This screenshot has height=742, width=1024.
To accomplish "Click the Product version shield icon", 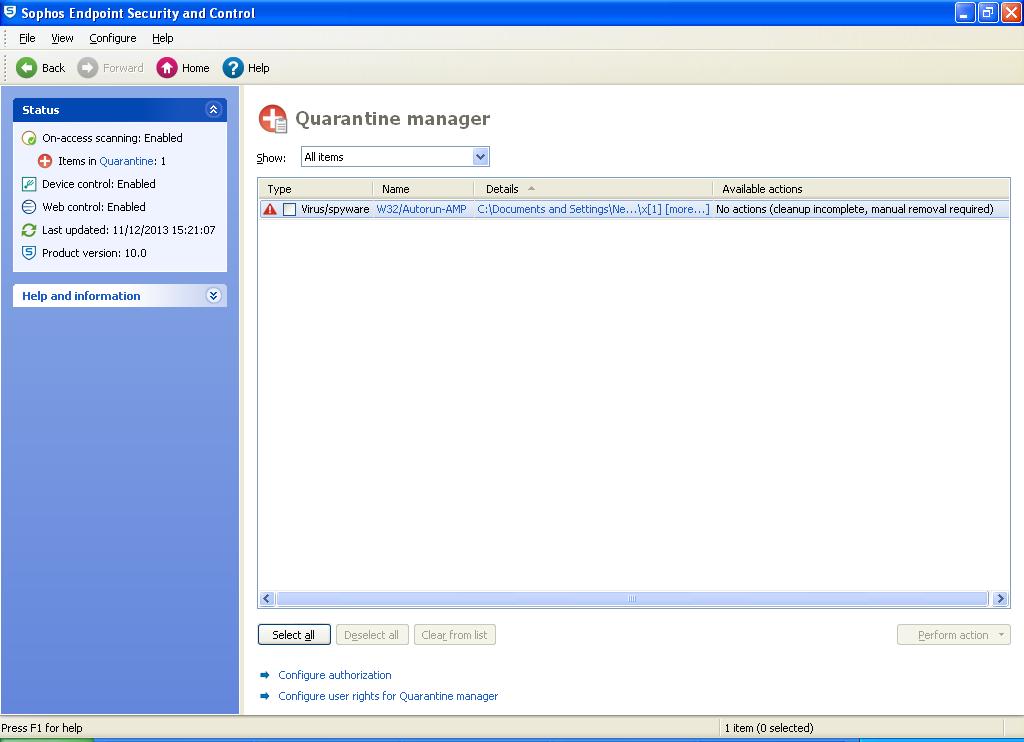I will 29,253.
